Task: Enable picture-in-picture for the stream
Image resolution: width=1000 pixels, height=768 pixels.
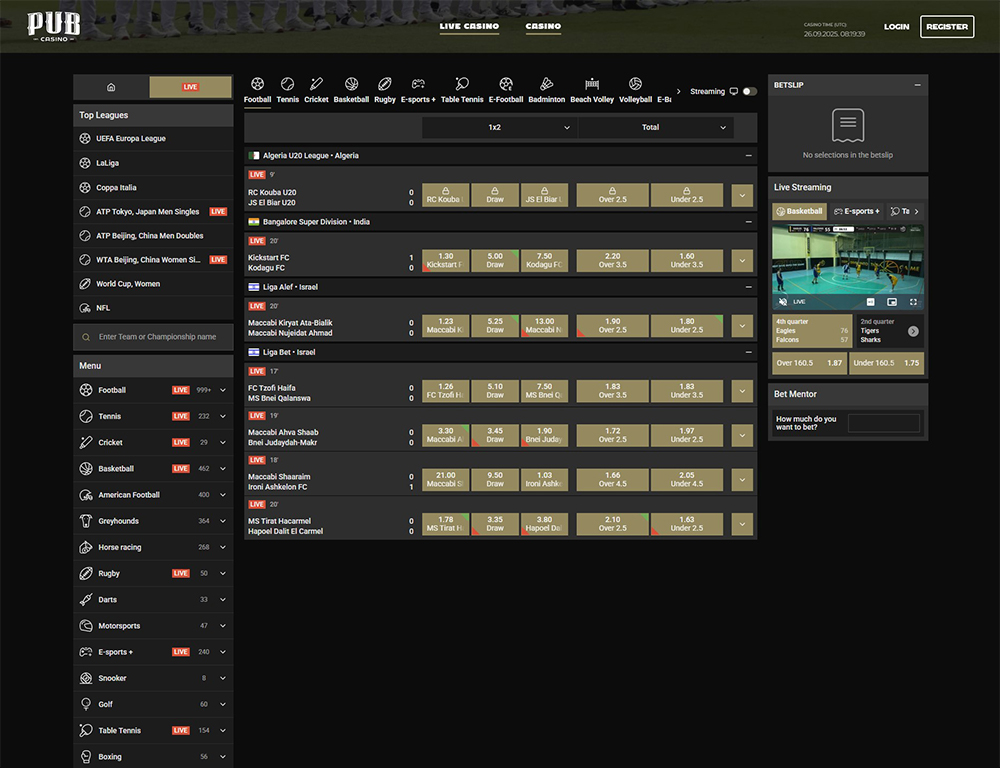Action: 891,301
